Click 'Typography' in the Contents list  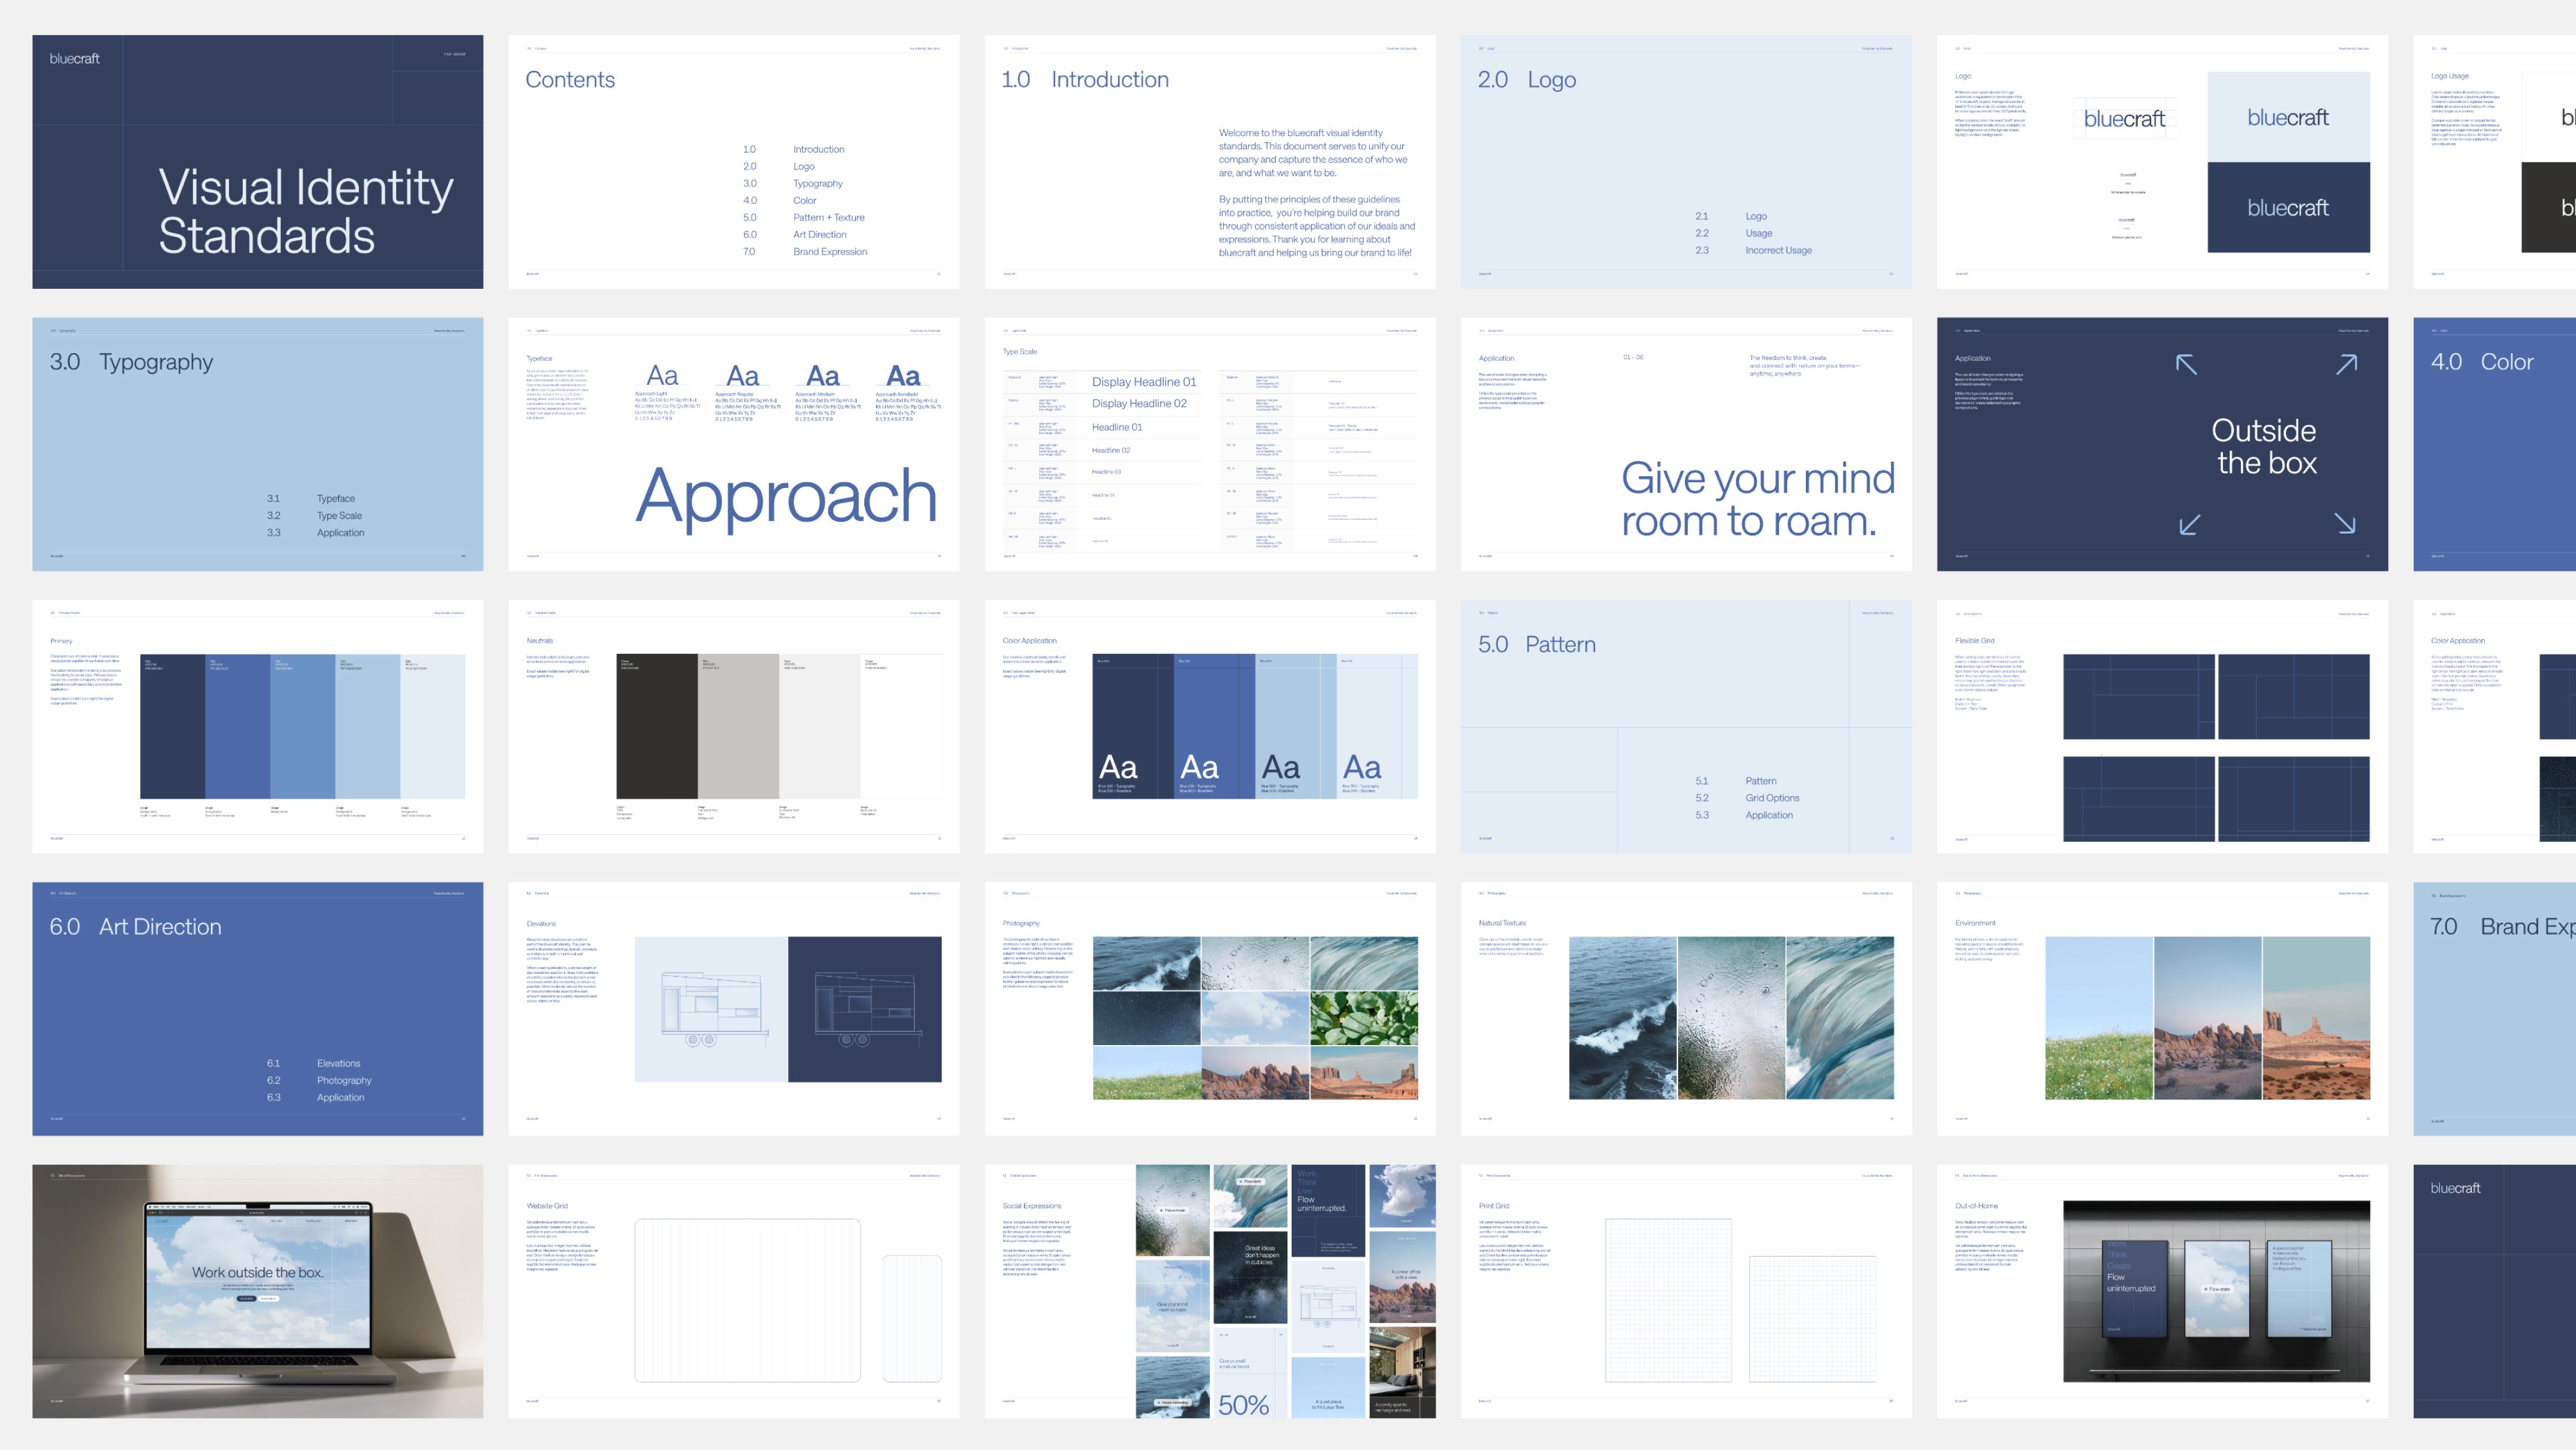[x=817, y=183]
